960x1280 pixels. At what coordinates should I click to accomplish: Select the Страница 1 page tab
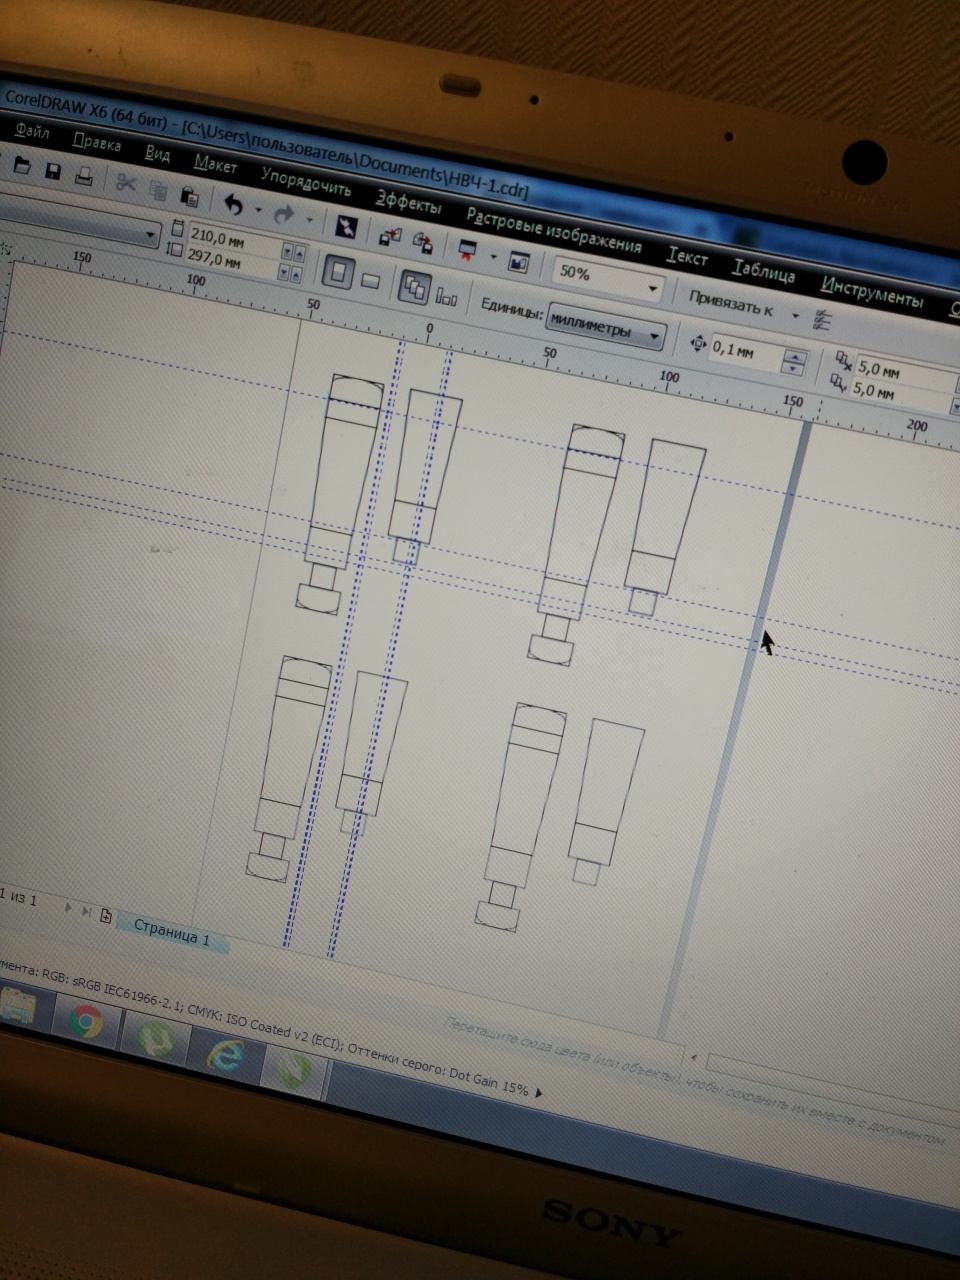point(171,932)
